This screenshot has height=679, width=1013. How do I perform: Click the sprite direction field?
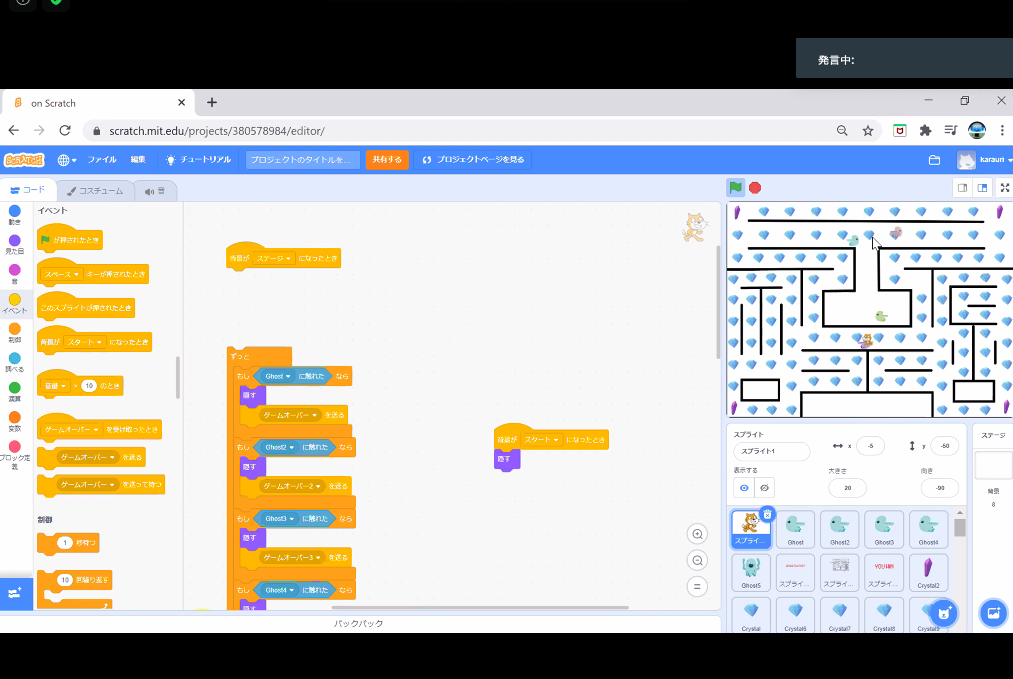click(x=940, y=488)
